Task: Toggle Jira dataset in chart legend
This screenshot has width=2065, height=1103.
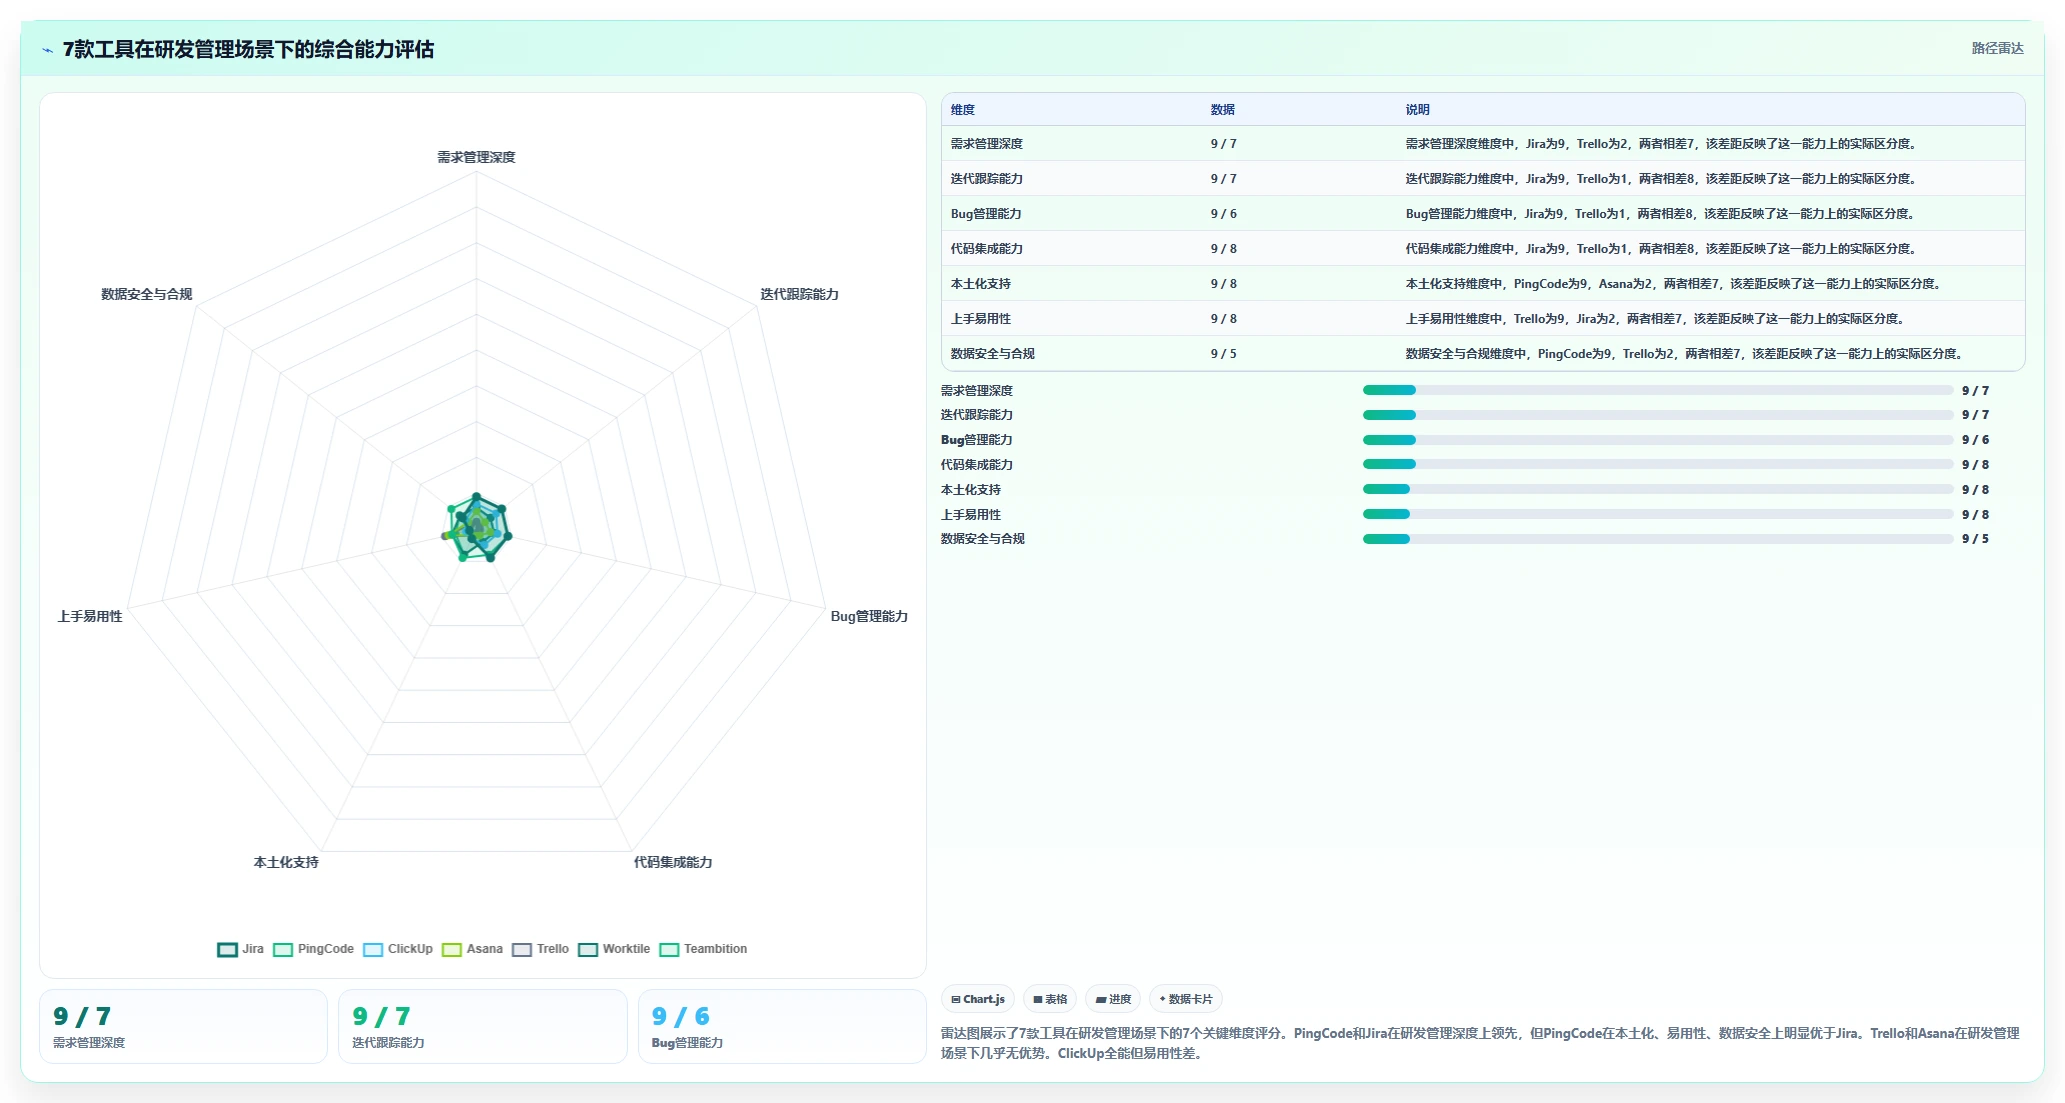Action: click(x=241, y=949)
